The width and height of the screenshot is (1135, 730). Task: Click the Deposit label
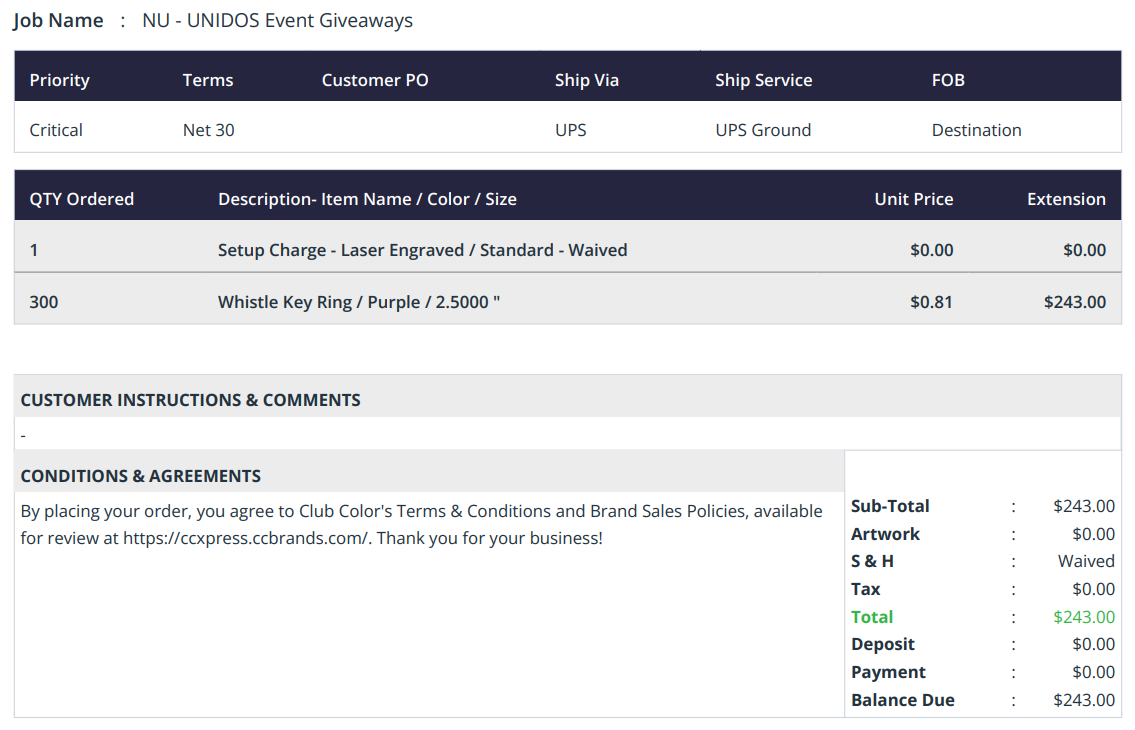[883, 645]
